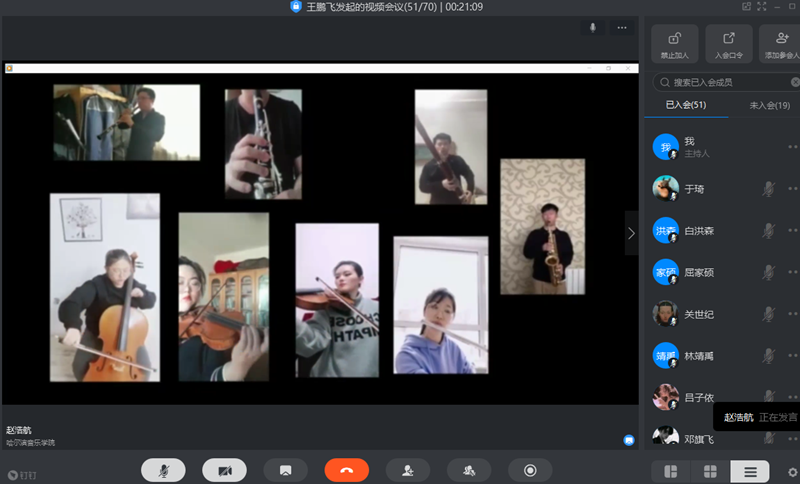This screenshot has width=800, height=484.
Task: Collapse side panel with the chevron arrow
Action: pyautogui.click(x=631, y=233)
